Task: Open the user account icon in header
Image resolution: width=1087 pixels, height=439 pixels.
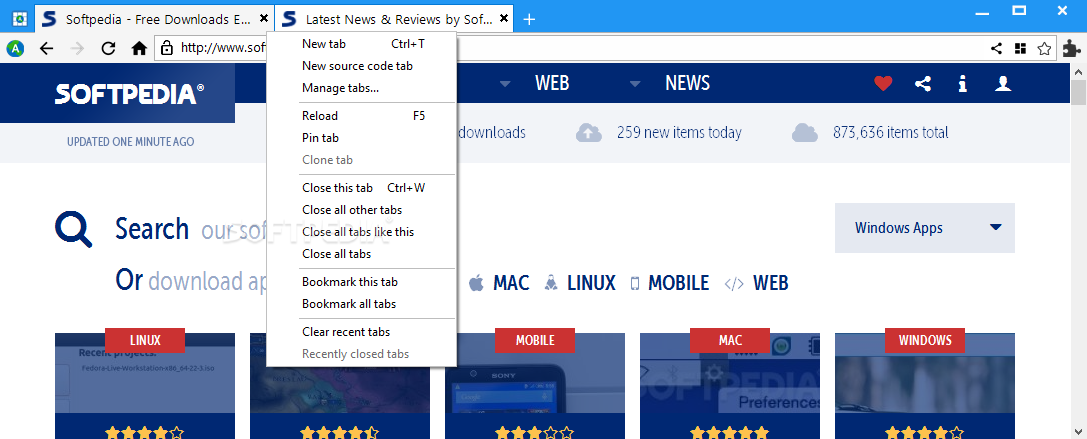Action: [x=1003, y=84]
